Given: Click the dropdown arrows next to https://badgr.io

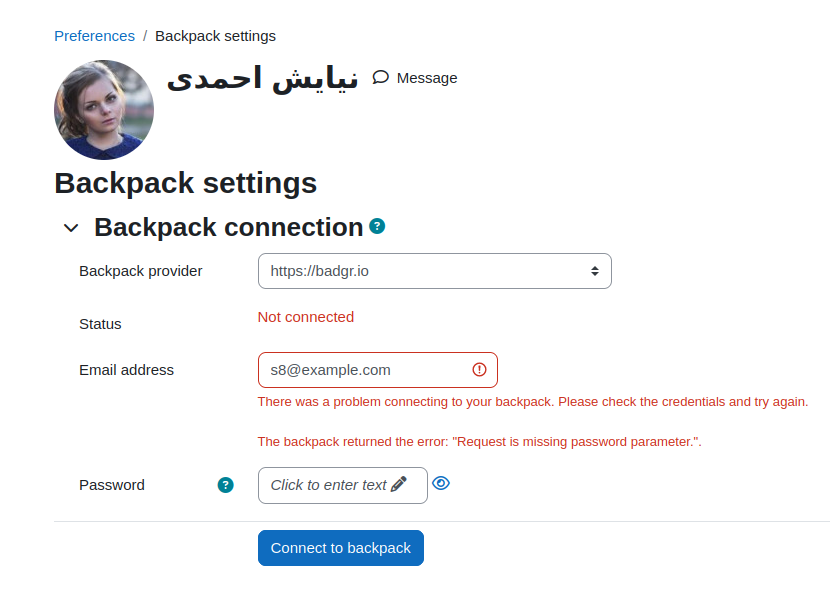Looking at the screenshot, I should (x=595, y=271).
